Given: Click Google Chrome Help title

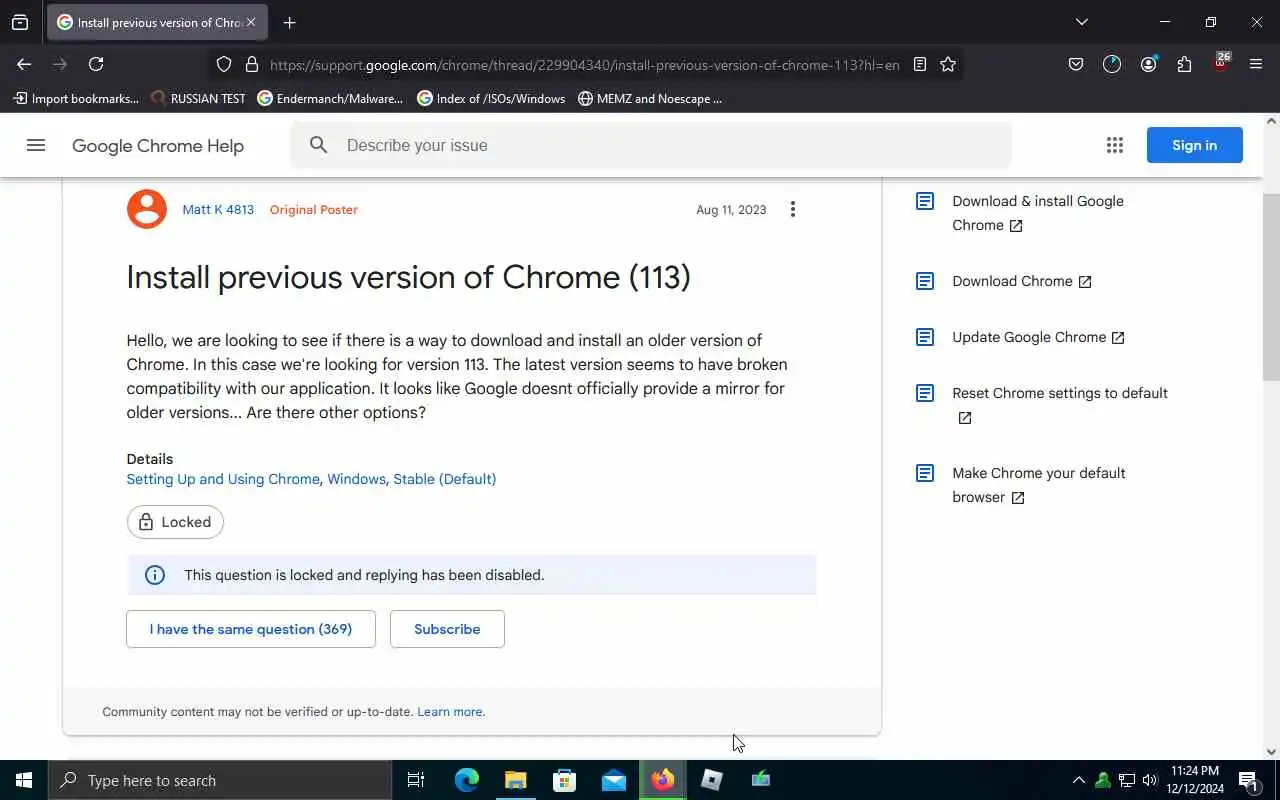Looking at the screenshot, I should click(158, 146).
